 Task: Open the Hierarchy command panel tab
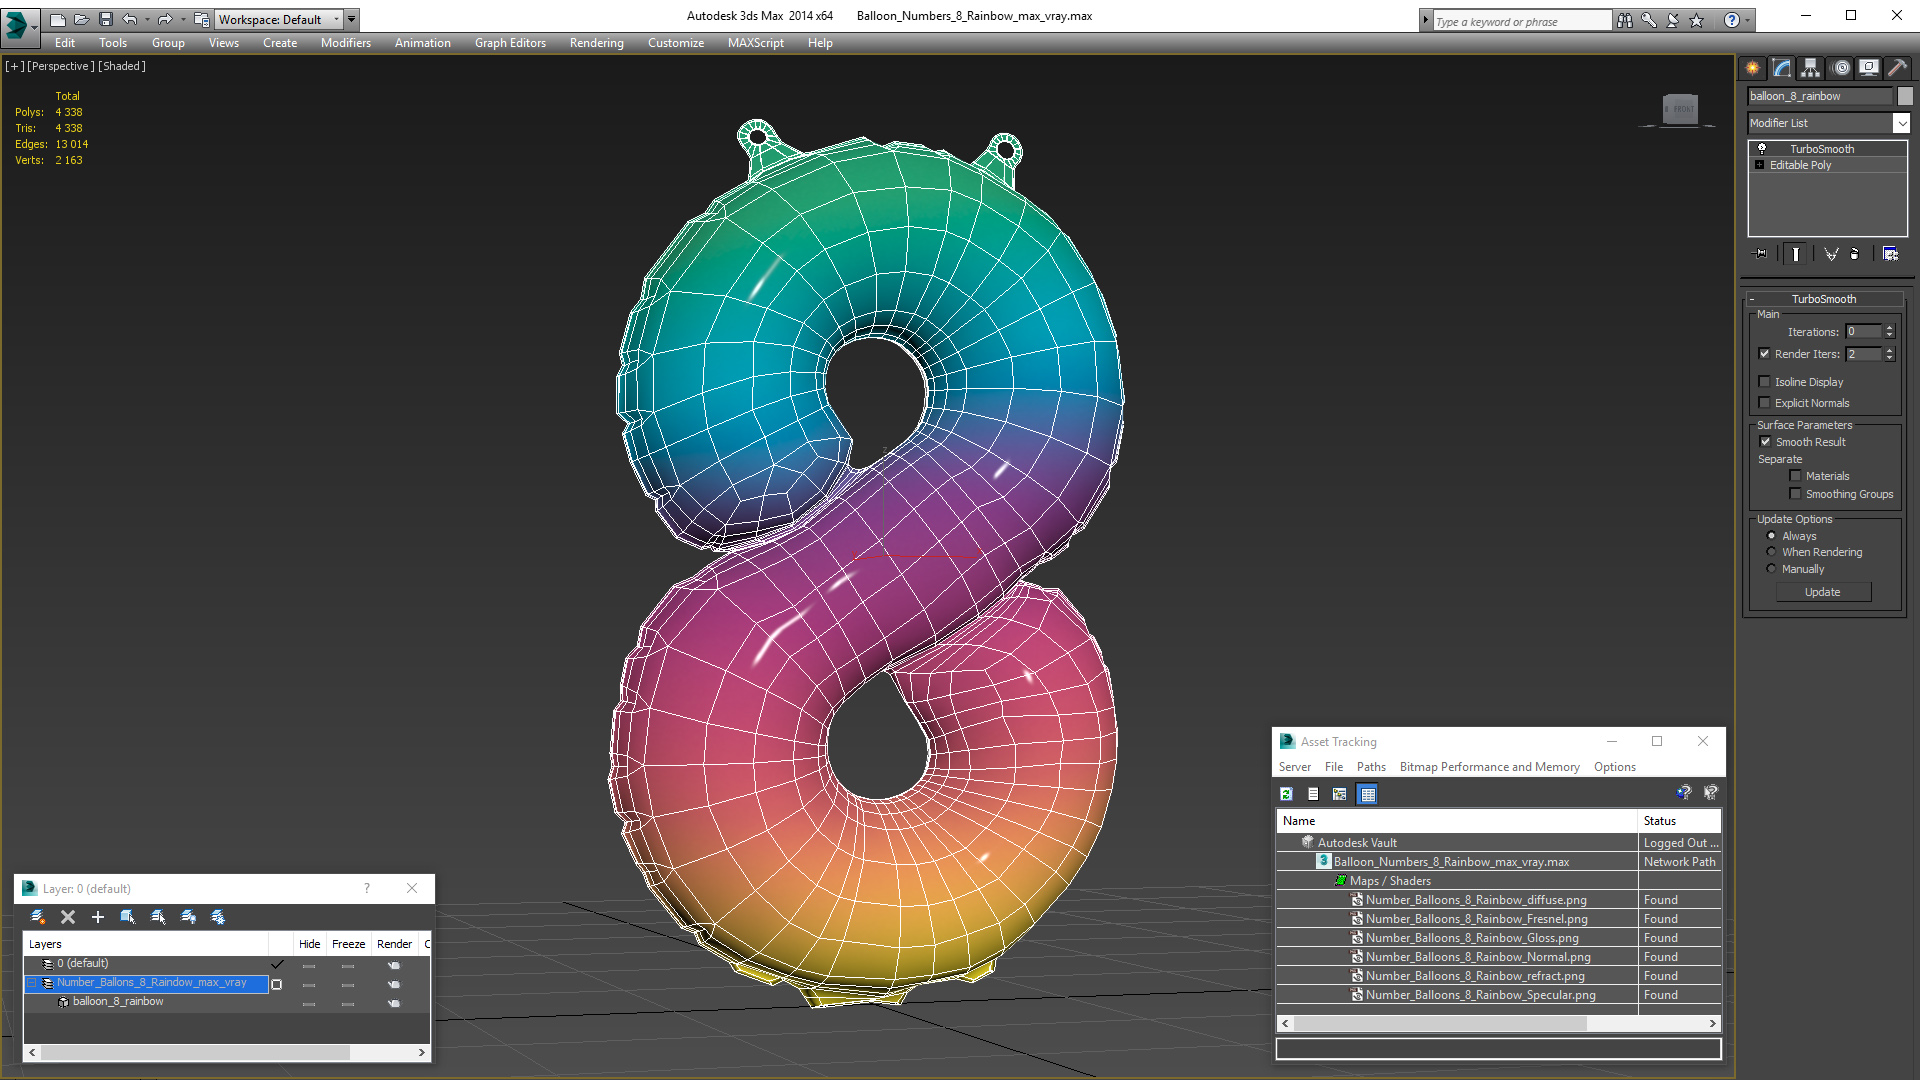[x=1811, y=68]
